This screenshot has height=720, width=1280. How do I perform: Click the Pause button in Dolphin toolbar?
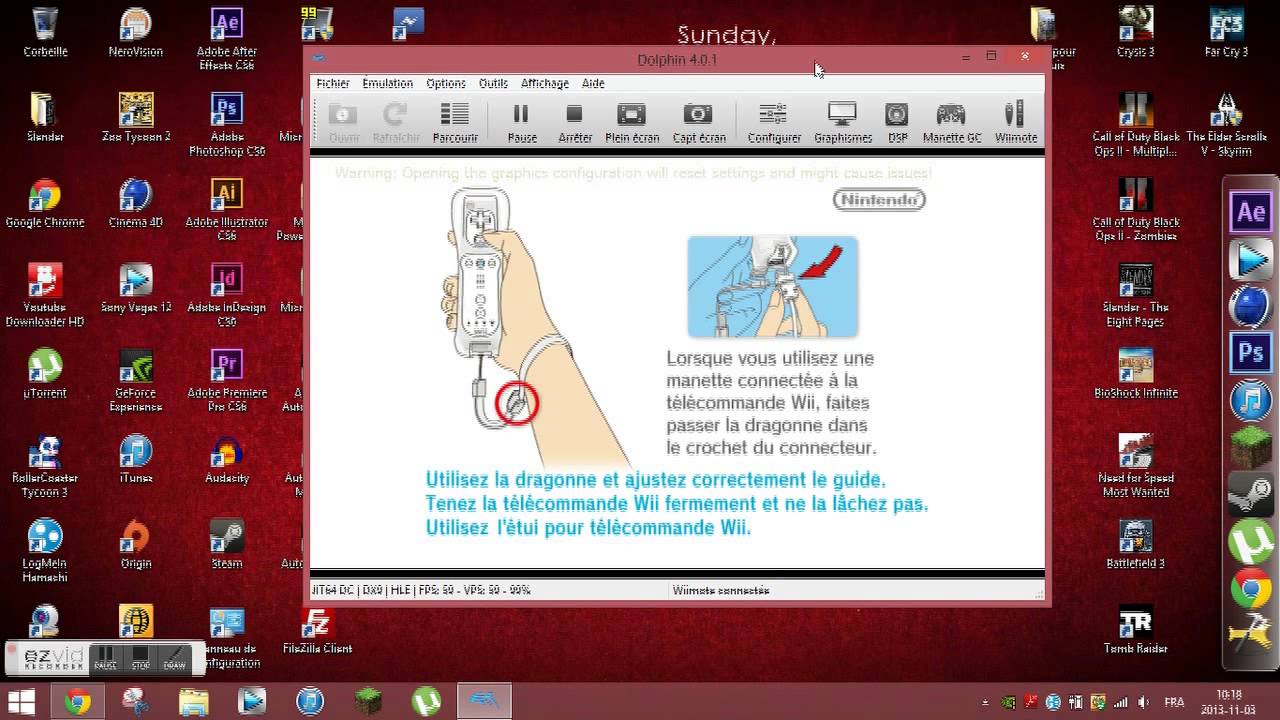(522, 123)
